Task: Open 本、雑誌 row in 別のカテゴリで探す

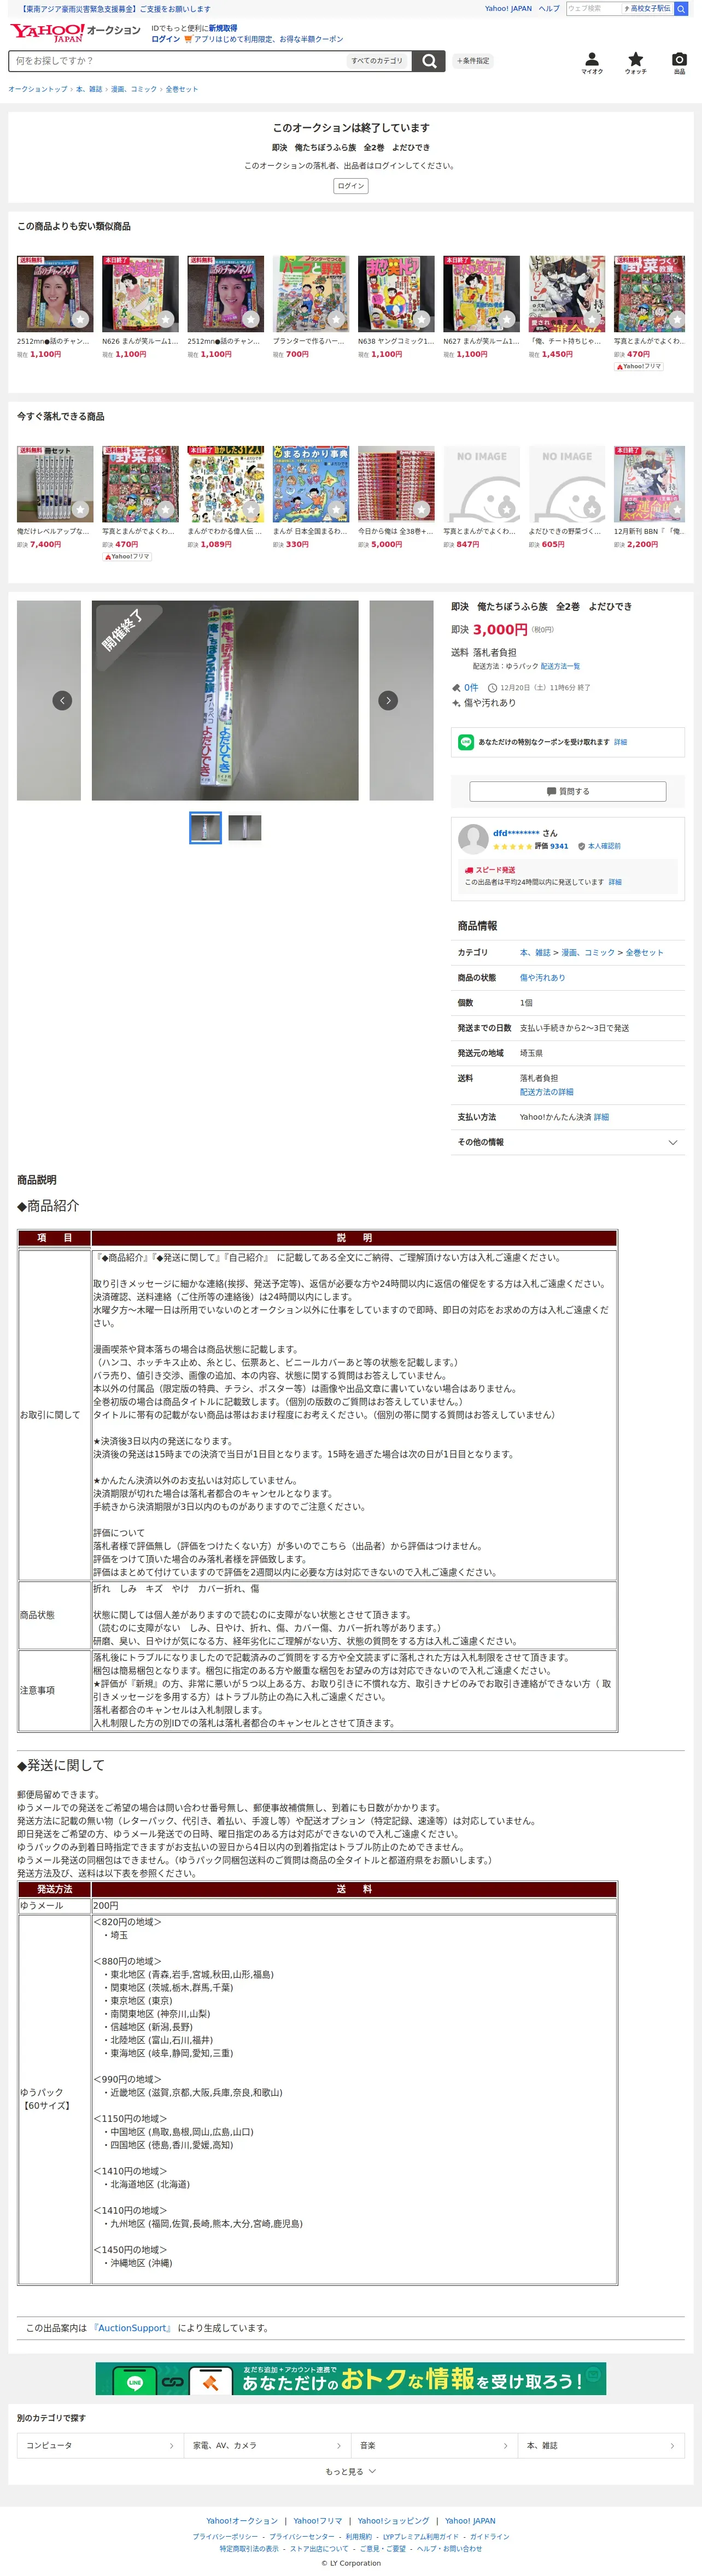Action: 601,2445
